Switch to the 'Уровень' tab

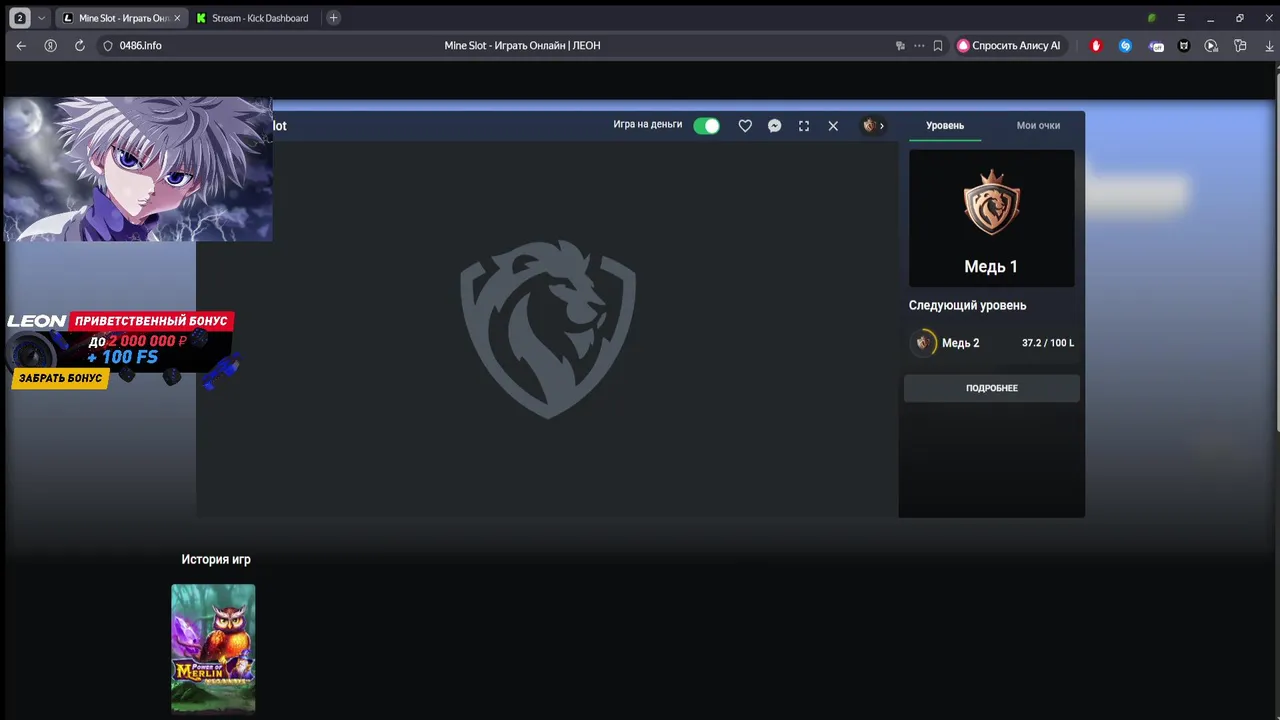pos(945,125)
